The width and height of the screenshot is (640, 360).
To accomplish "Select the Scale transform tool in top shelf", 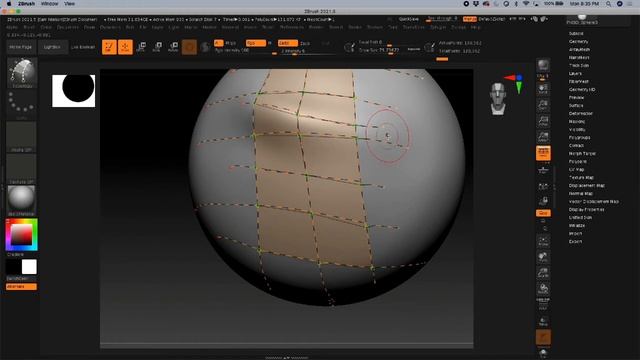I will 157,47.
